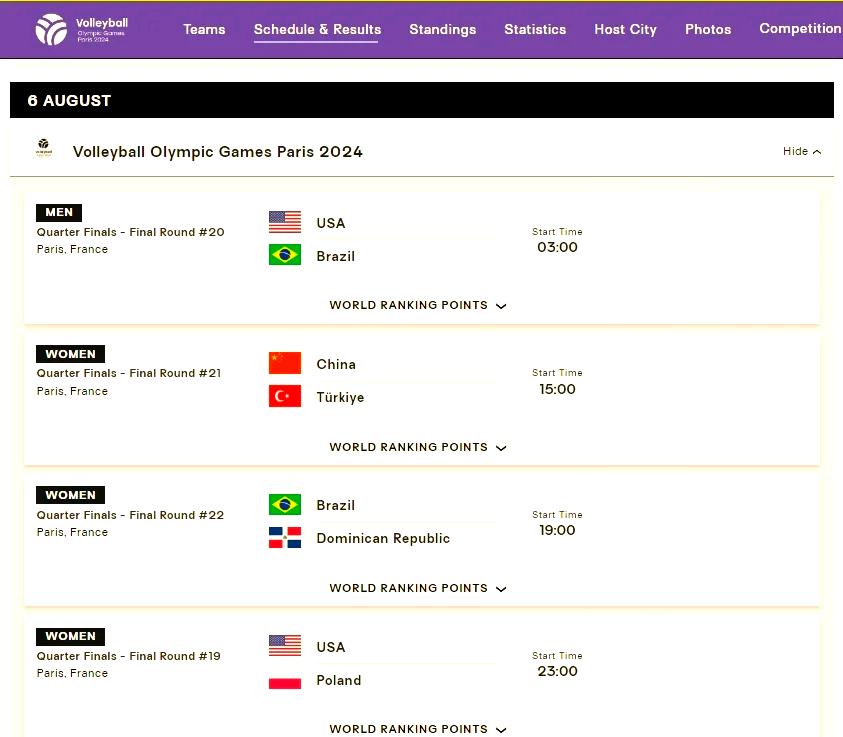Select team Brazil in Men's match #20
The image size is (843, 737).
point(335,256)
